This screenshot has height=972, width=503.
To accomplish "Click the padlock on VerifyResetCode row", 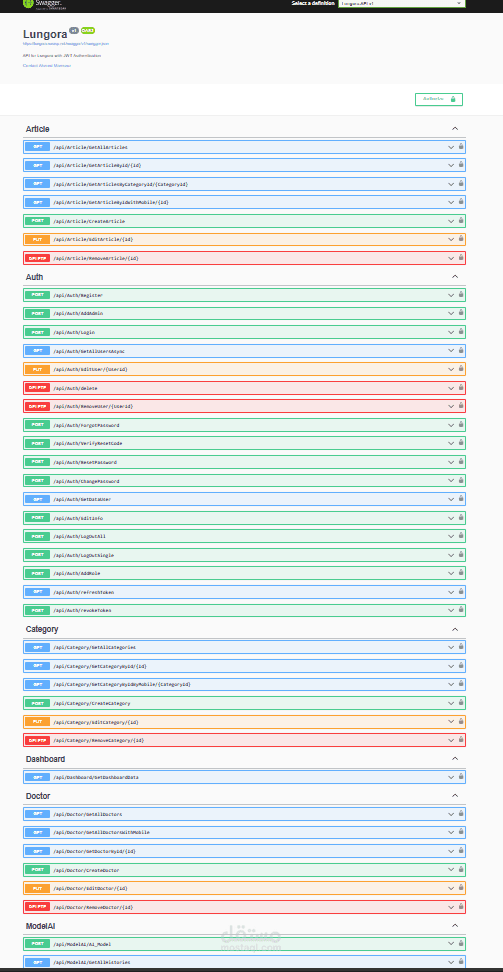I will click(x=461, y=443).
